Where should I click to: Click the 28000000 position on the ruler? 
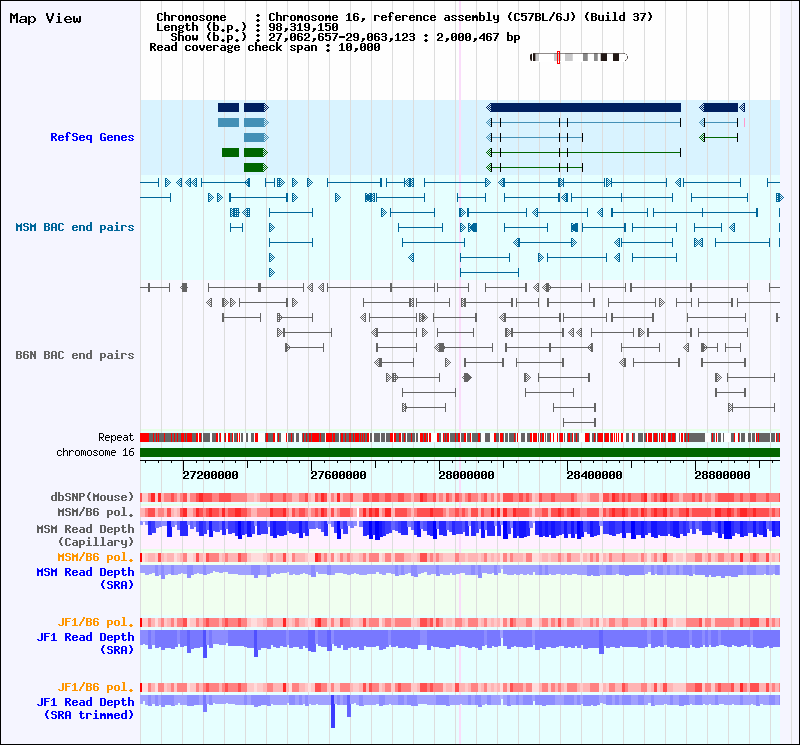pyautogui.click(x=466, y=475)
